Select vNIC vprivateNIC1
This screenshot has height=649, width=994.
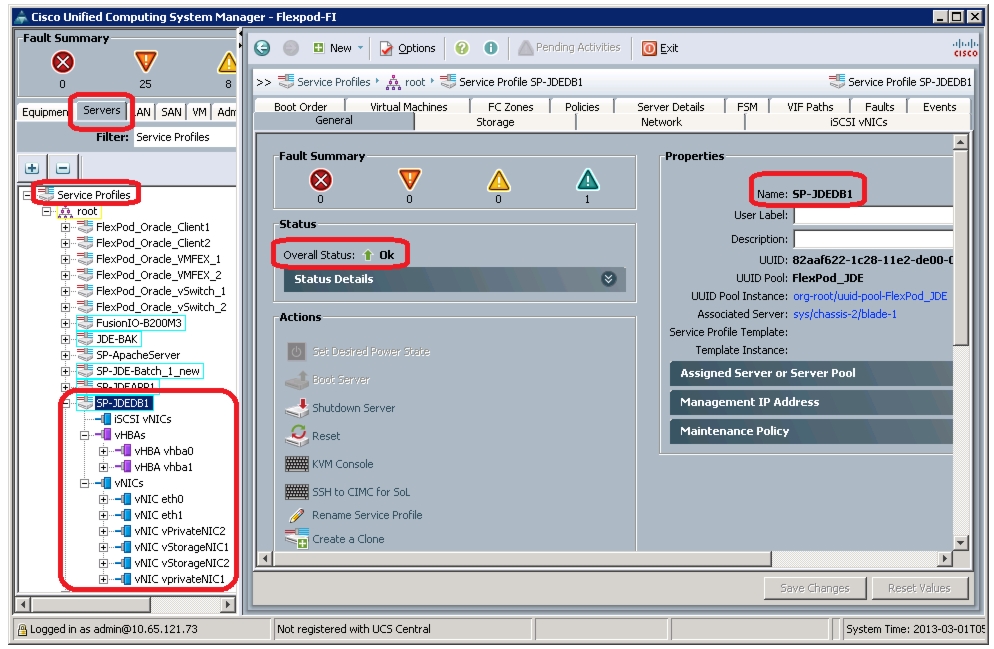point(179,579)
